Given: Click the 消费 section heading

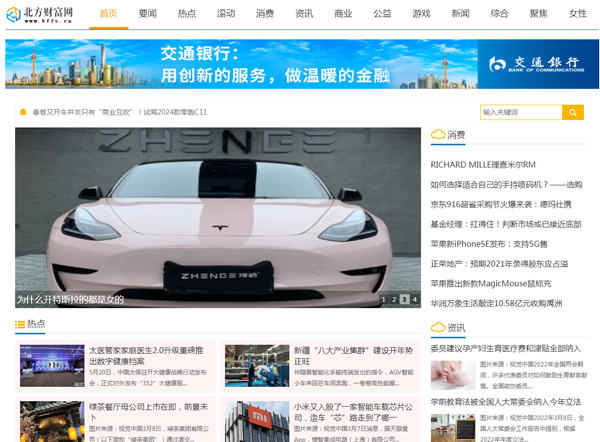Looking at the screenshot, I should tap(456, 135).
